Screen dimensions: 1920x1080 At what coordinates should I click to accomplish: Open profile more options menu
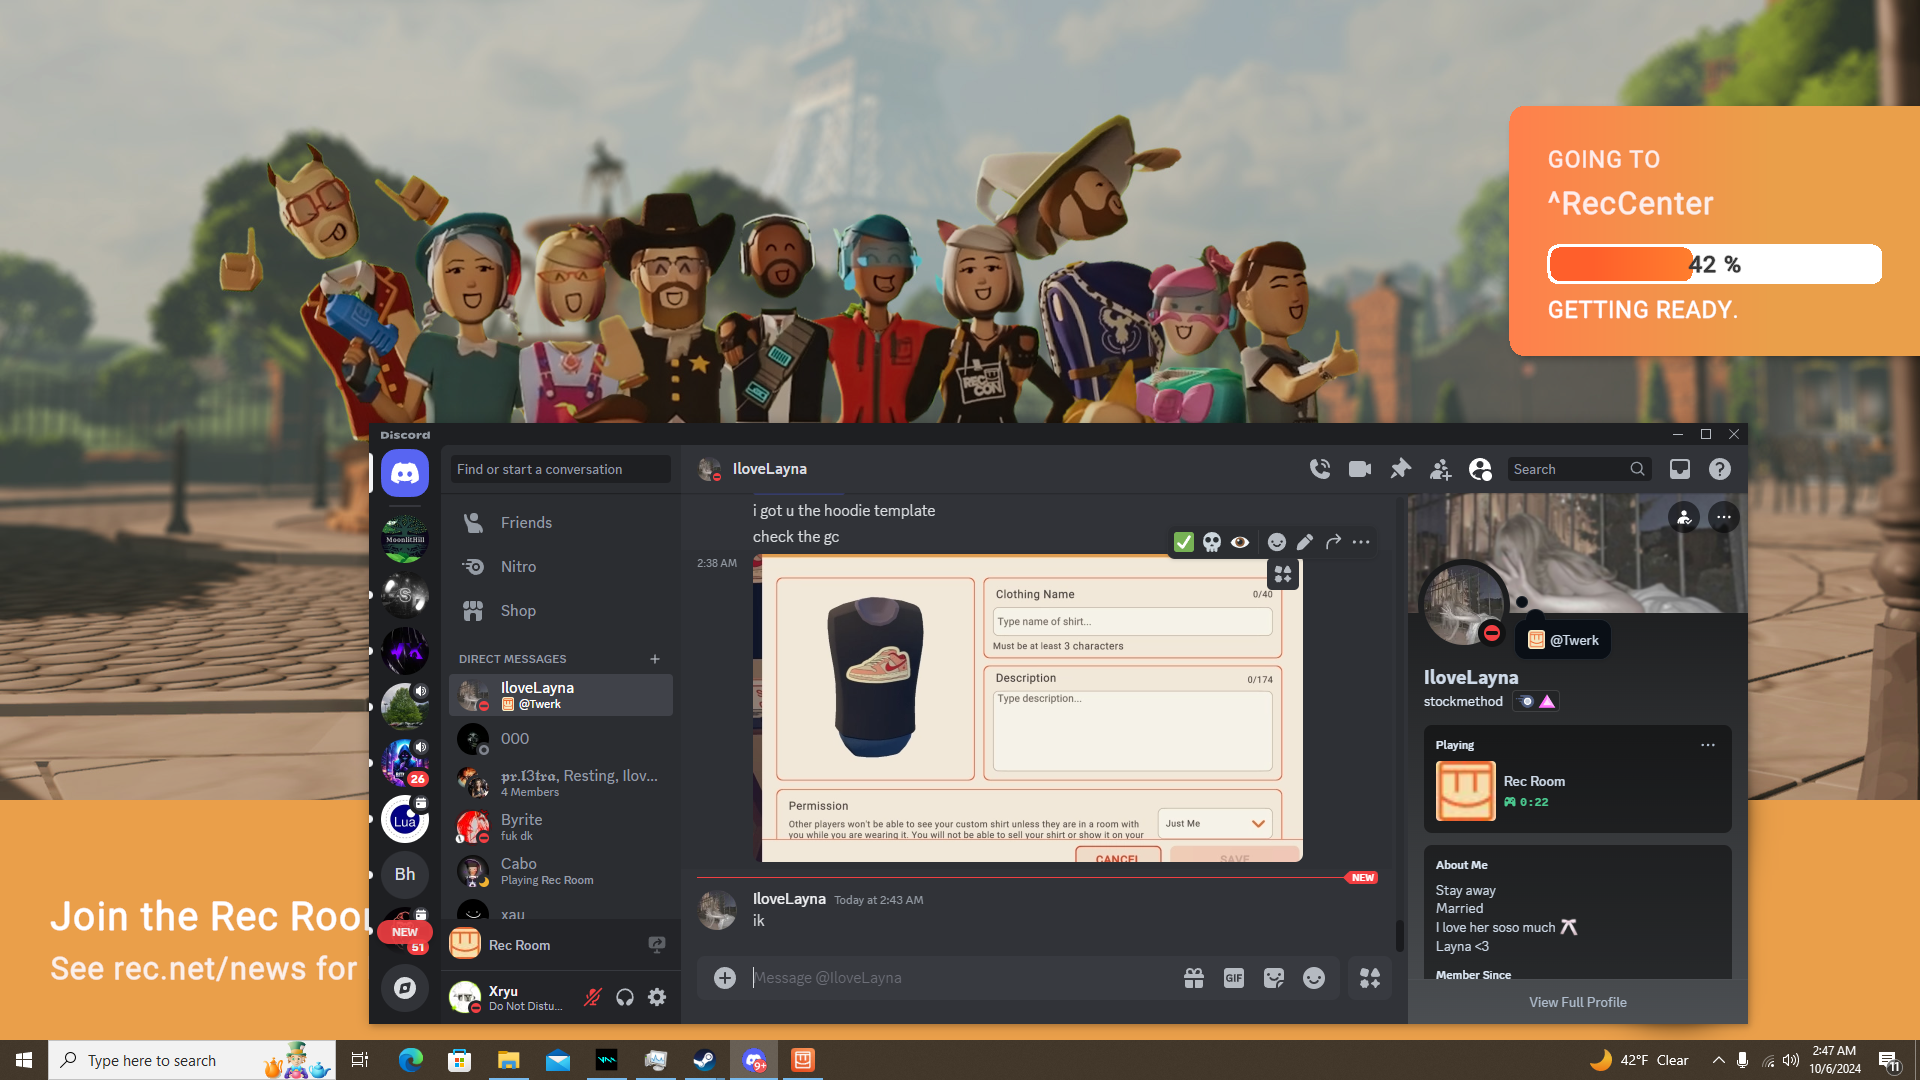click(x=1724, y=517)
